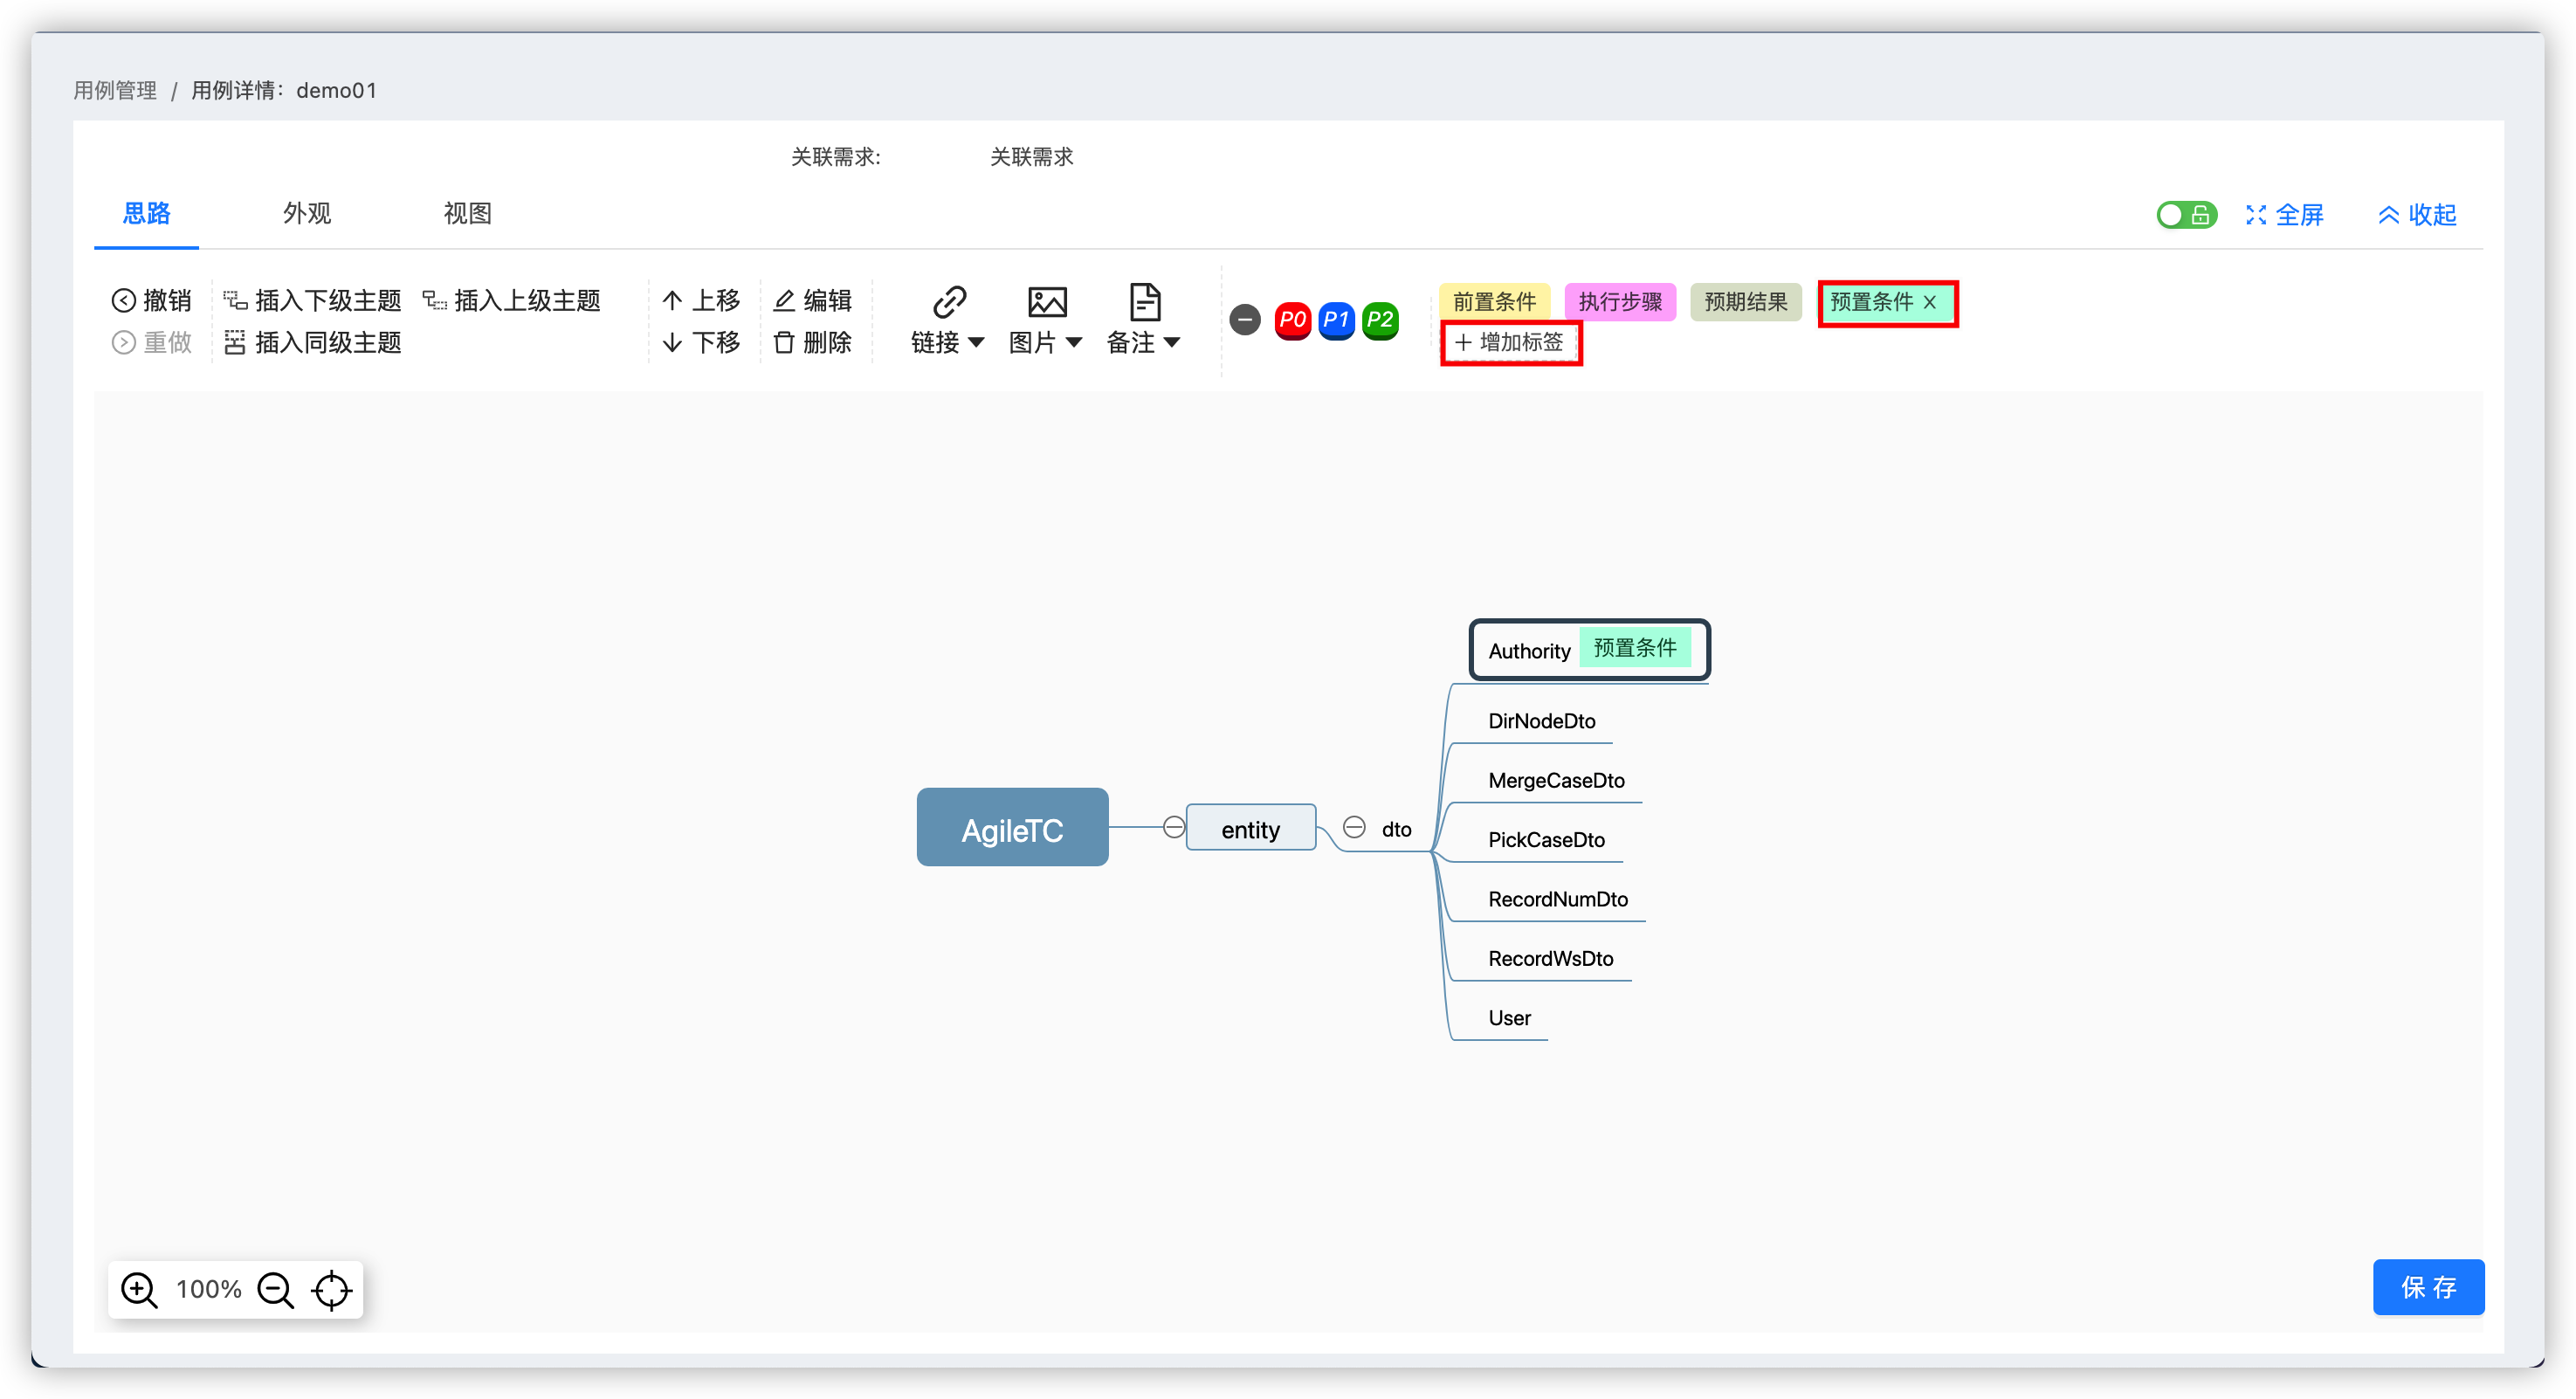Switch to the 外观 tab

point(307,213)
